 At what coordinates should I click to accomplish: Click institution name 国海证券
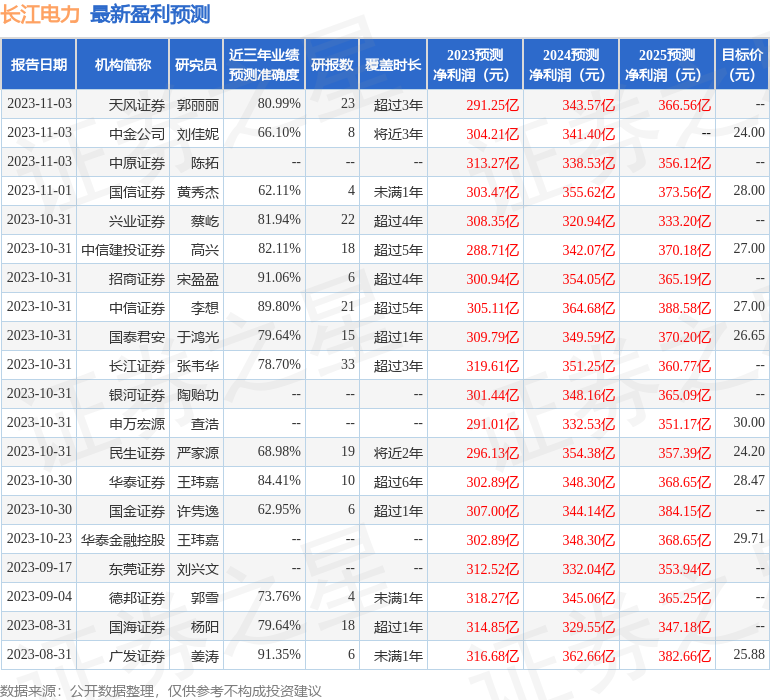pos(137,627)
